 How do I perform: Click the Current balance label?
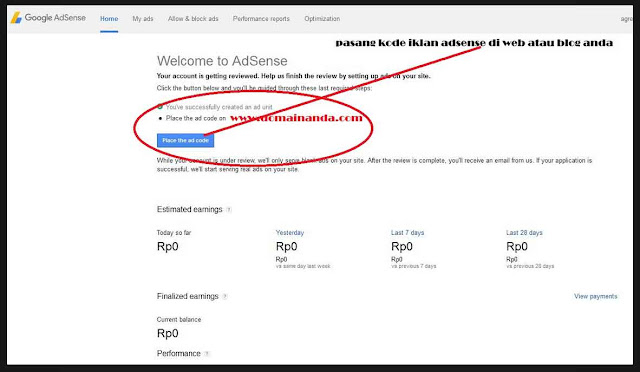pos(179,320)
